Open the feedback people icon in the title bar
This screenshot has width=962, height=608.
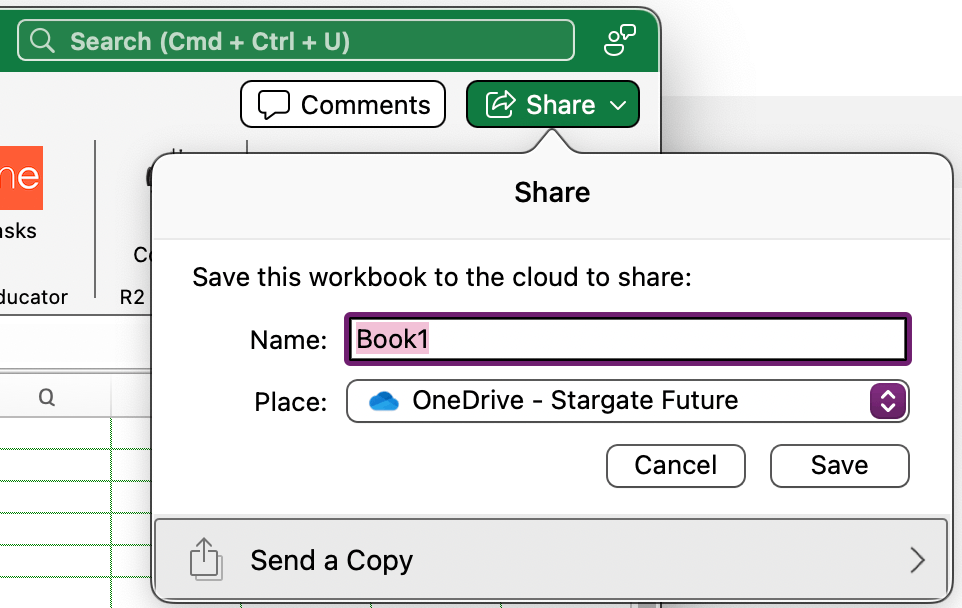(x=620, y=41)
